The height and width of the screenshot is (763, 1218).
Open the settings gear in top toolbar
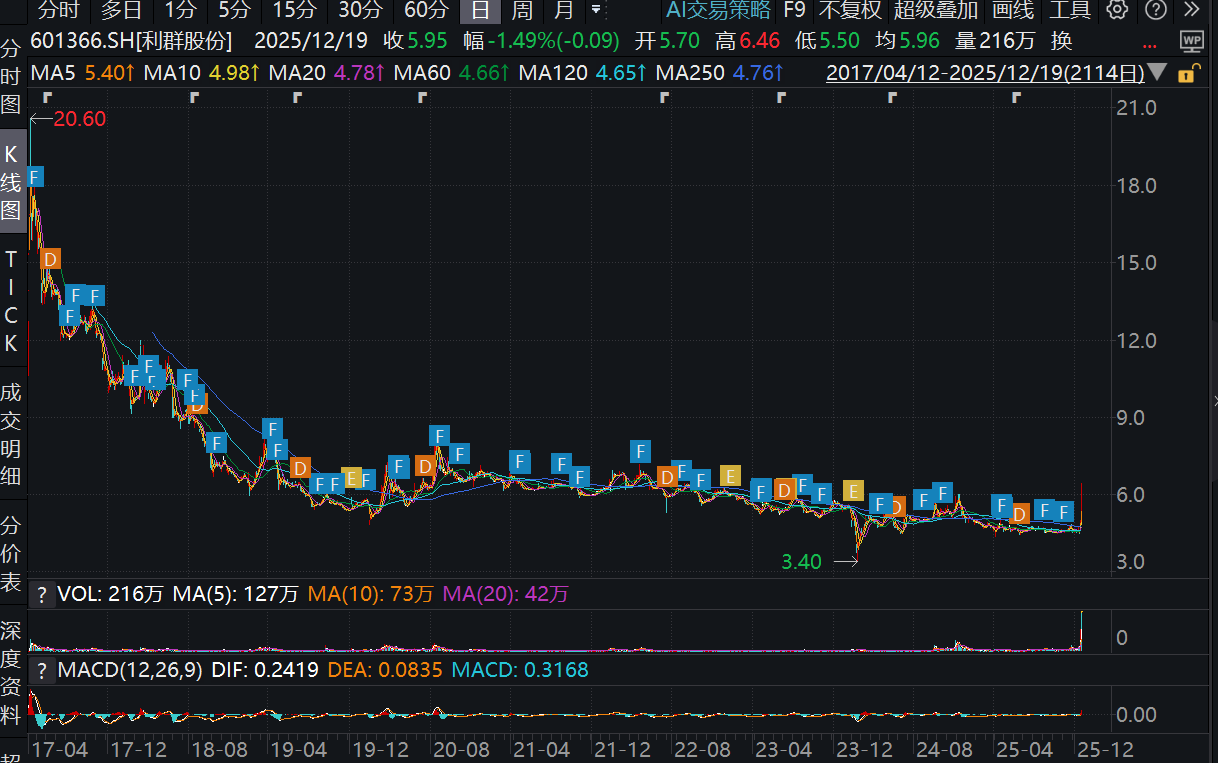(1117, 11)
